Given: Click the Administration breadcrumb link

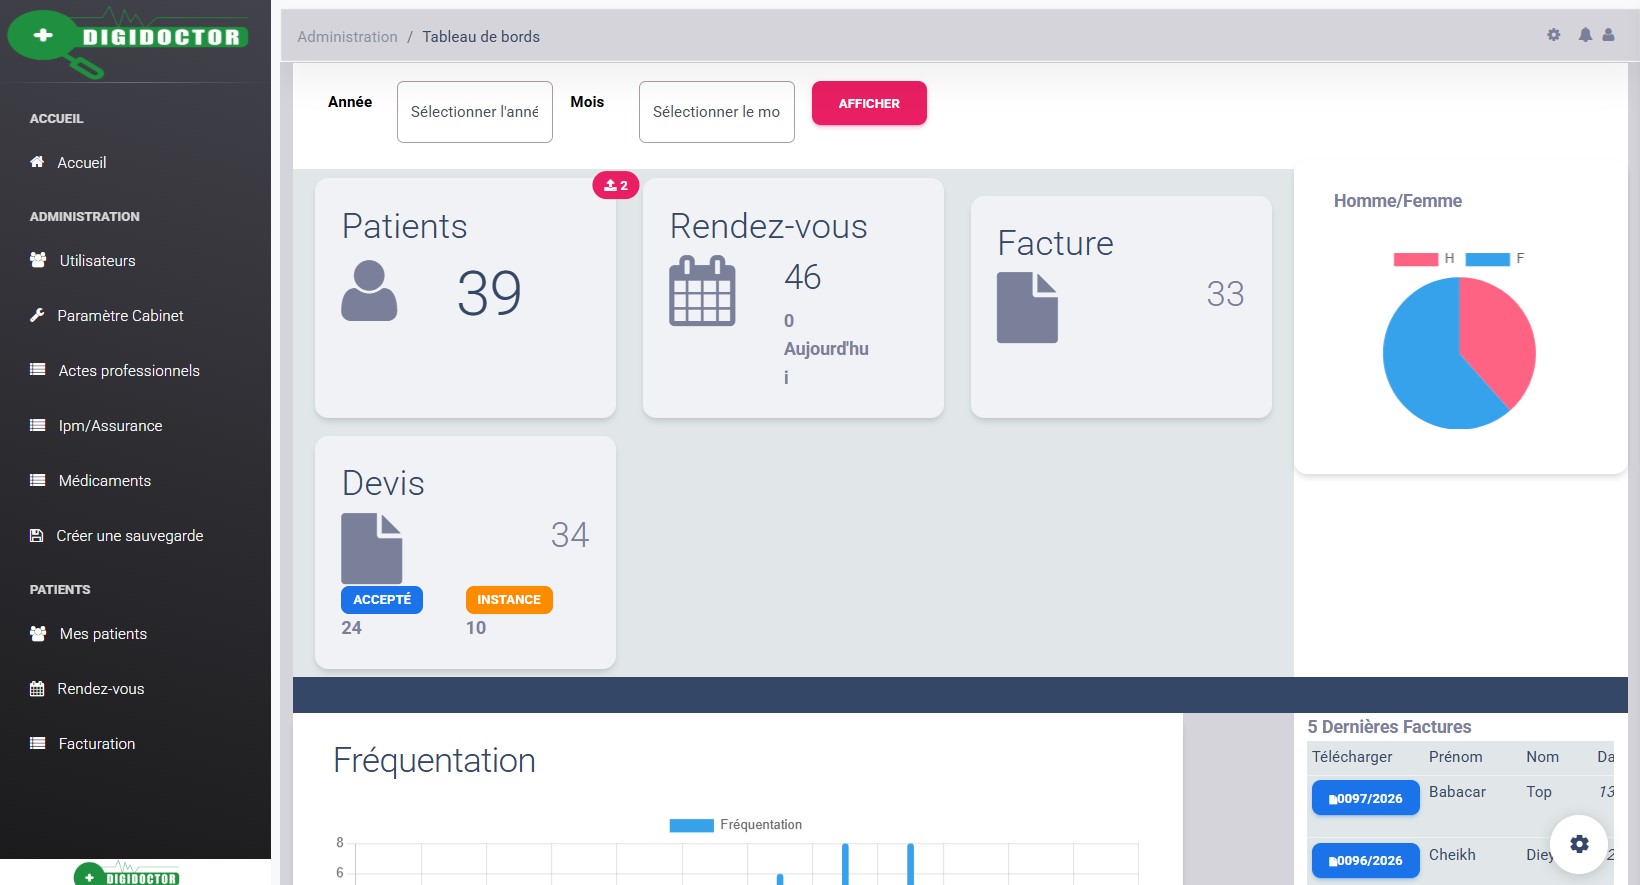Looking at the screenshot, I should click(x=347, y=37).
